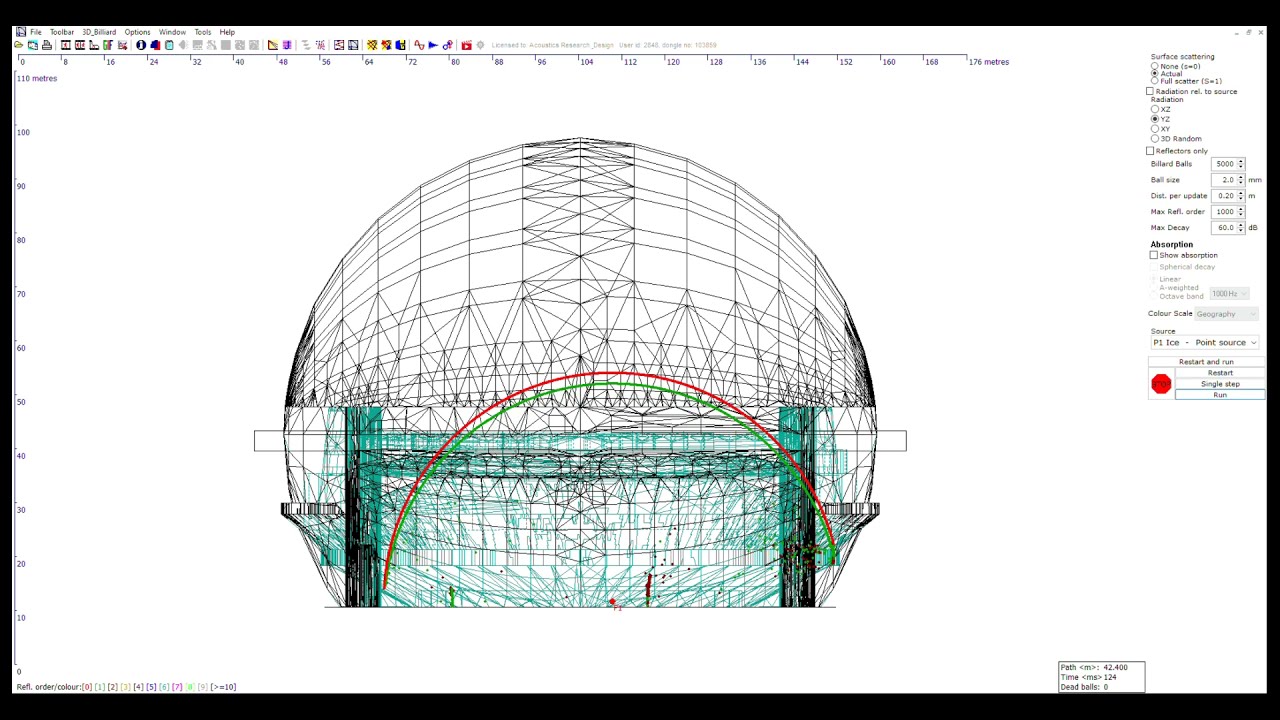Image resolution: width=1280 pixels, height=720 pixels.
Task: Tick the Reflectors only checkbox
Action: (1150, 151)
